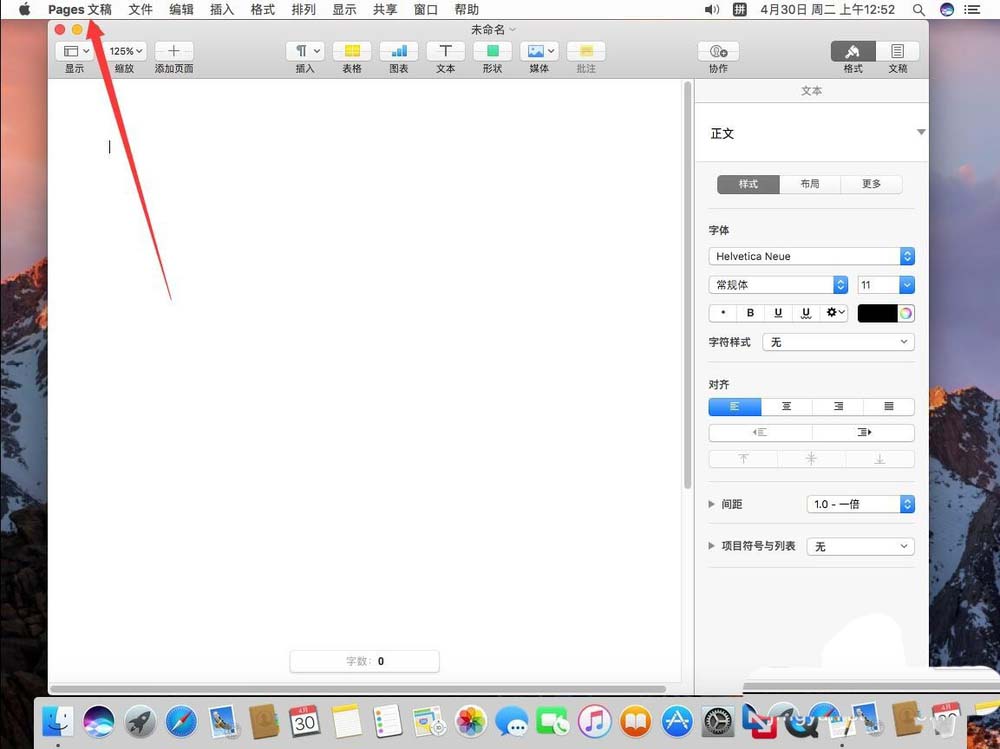Image resolution: width=1000 pixels, height=749 pixels.
Task: Open the Apple menu
Action: 24,10
